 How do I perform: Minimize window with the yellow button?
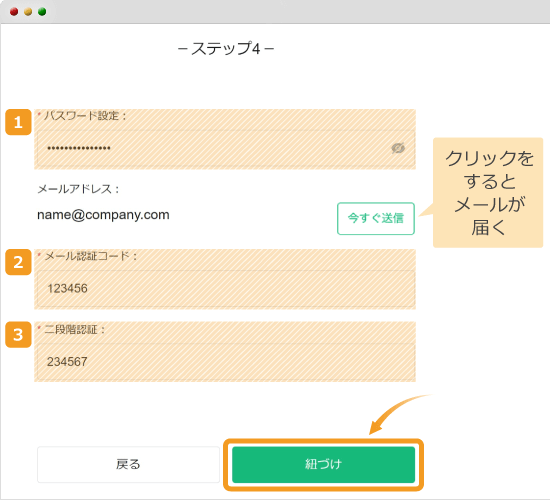pos(28,12)
